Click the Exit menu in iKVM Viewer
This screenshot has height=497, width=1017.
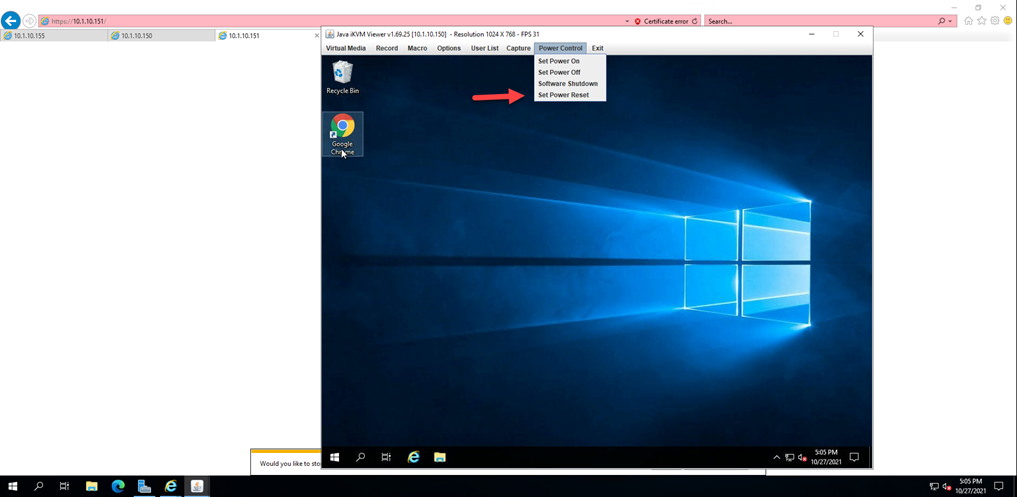pyautogui.click(x=597, y=48)
